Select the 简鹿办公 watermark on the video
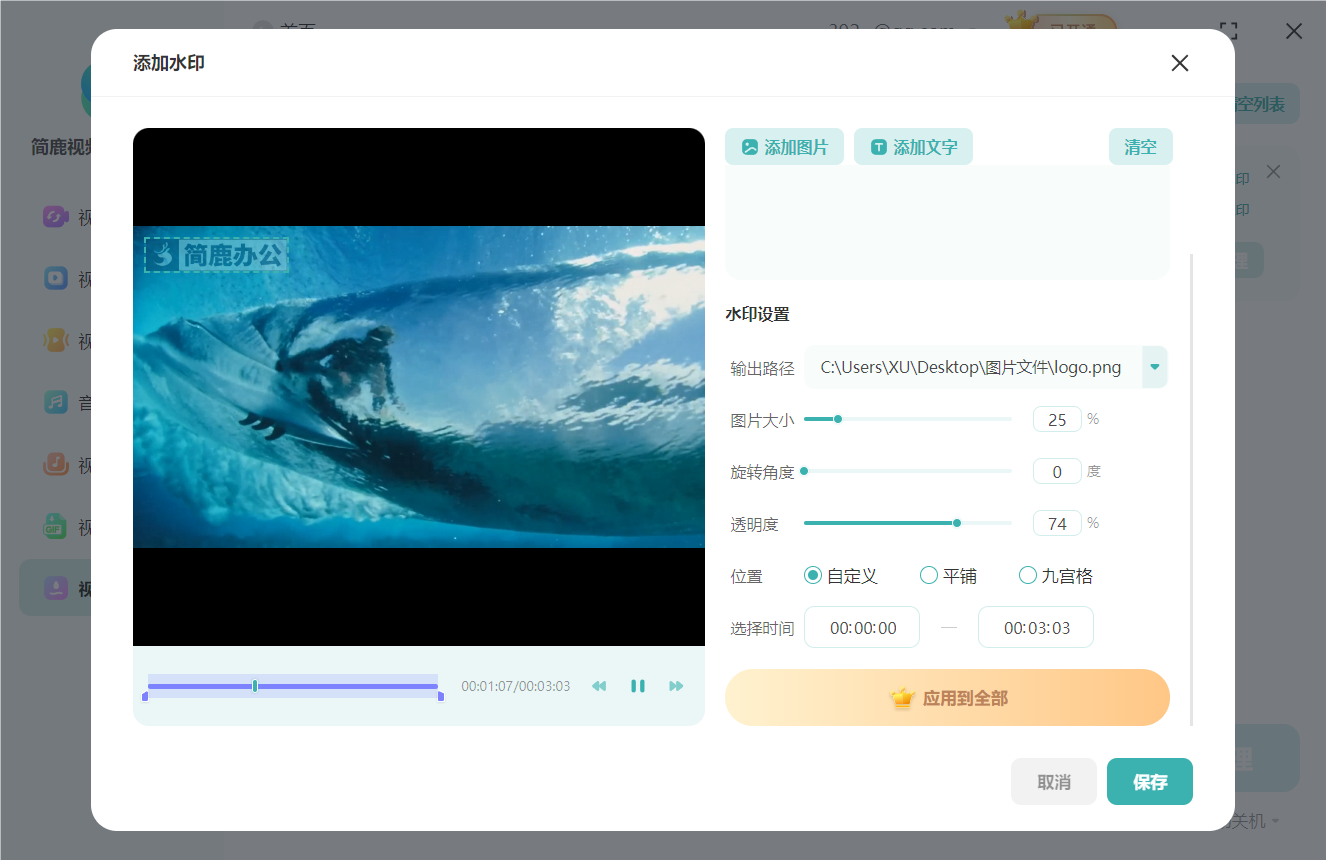Viewport: 1326px width, 860px height. click(x=217, y=255)
